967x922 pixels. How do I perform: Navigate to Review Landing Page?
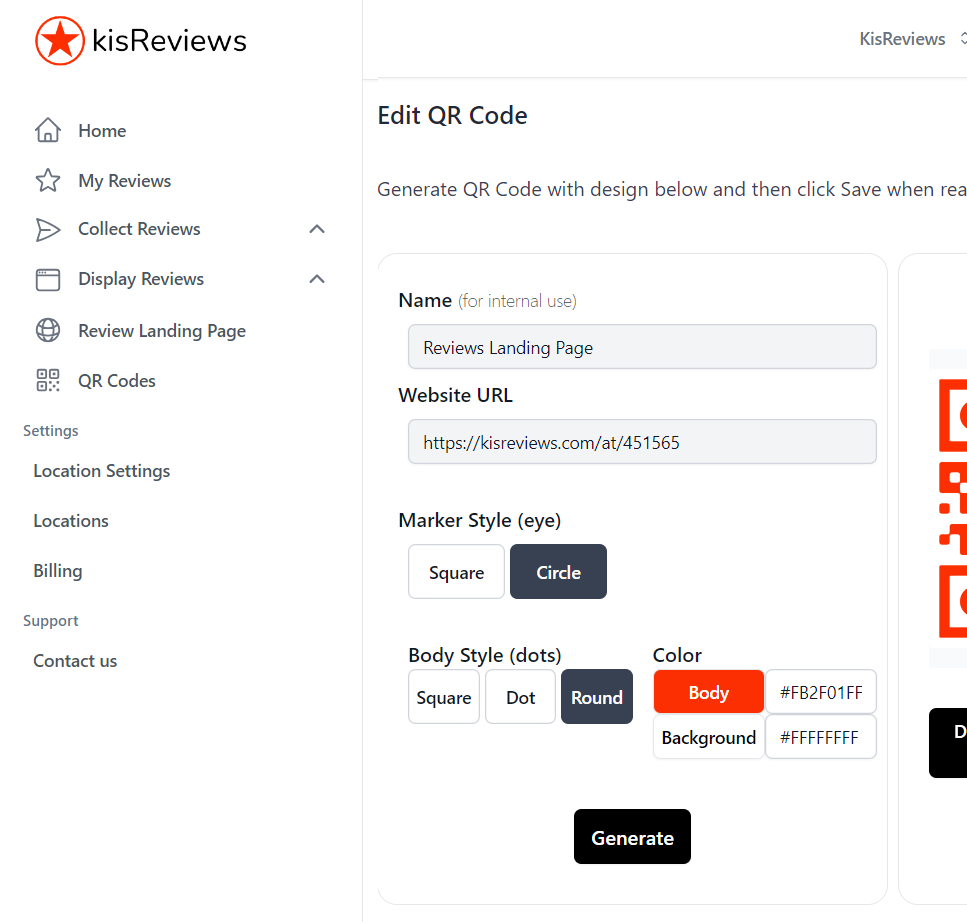(162, 331)
